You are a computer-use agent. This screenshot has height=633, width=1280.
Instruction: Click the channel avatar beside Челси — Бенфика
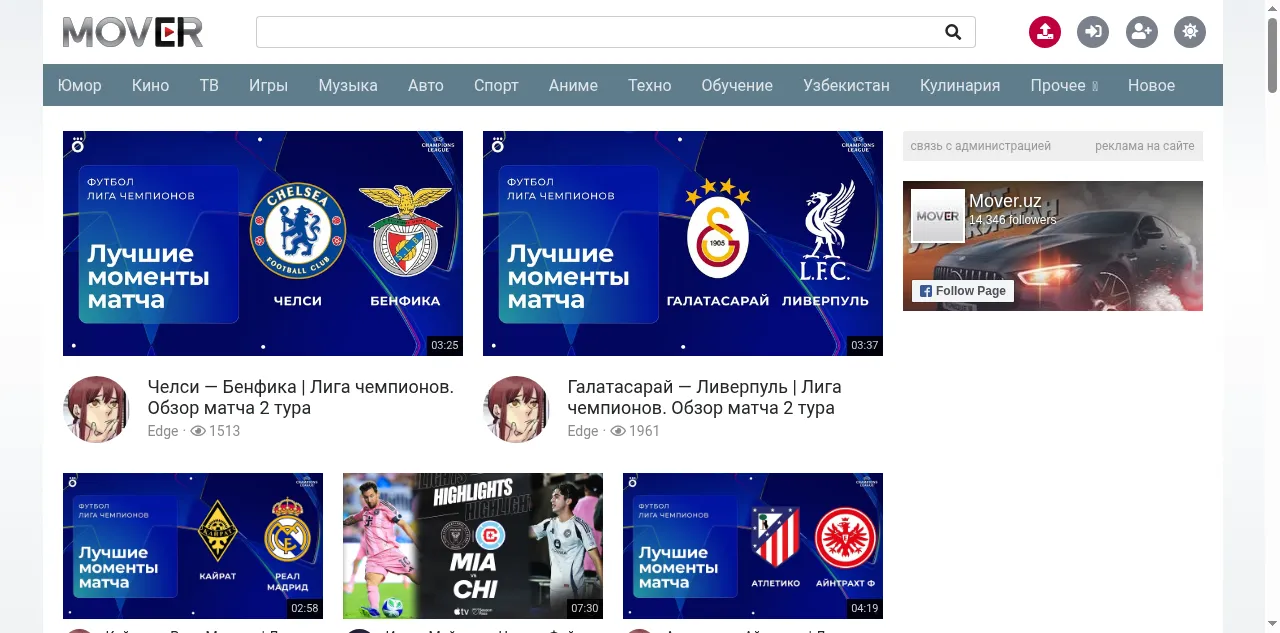tap(96, 409)
